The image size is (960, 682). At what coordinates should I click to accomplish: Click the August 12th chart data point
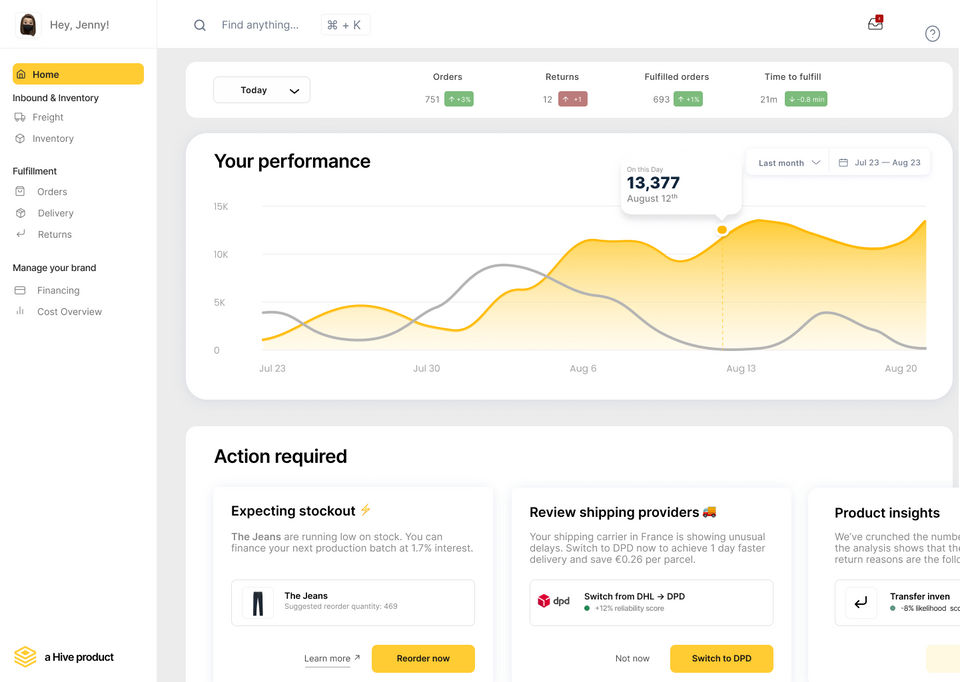(x=722, y=230)
